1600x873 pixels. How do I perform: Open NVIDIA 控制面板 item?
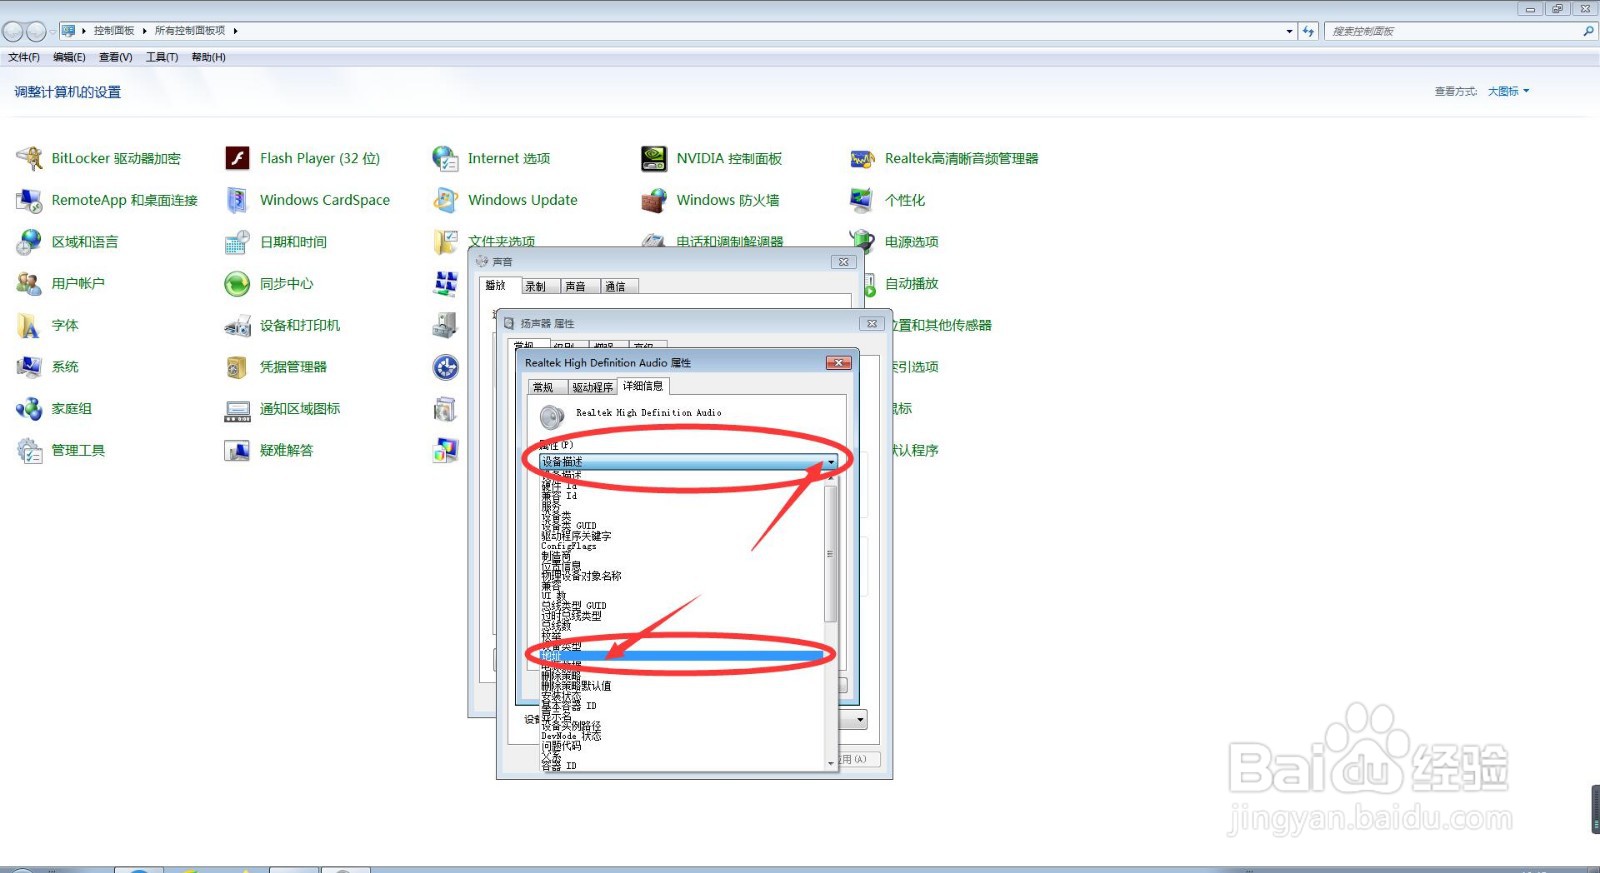click(711, 158)
